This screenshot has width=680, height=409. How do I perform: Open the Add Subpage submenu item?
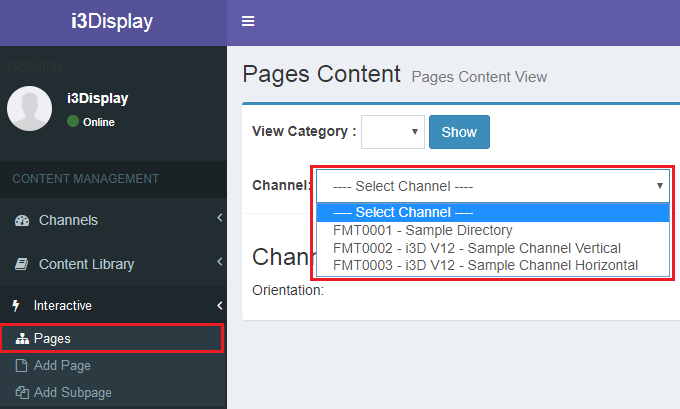pos(113,393)
